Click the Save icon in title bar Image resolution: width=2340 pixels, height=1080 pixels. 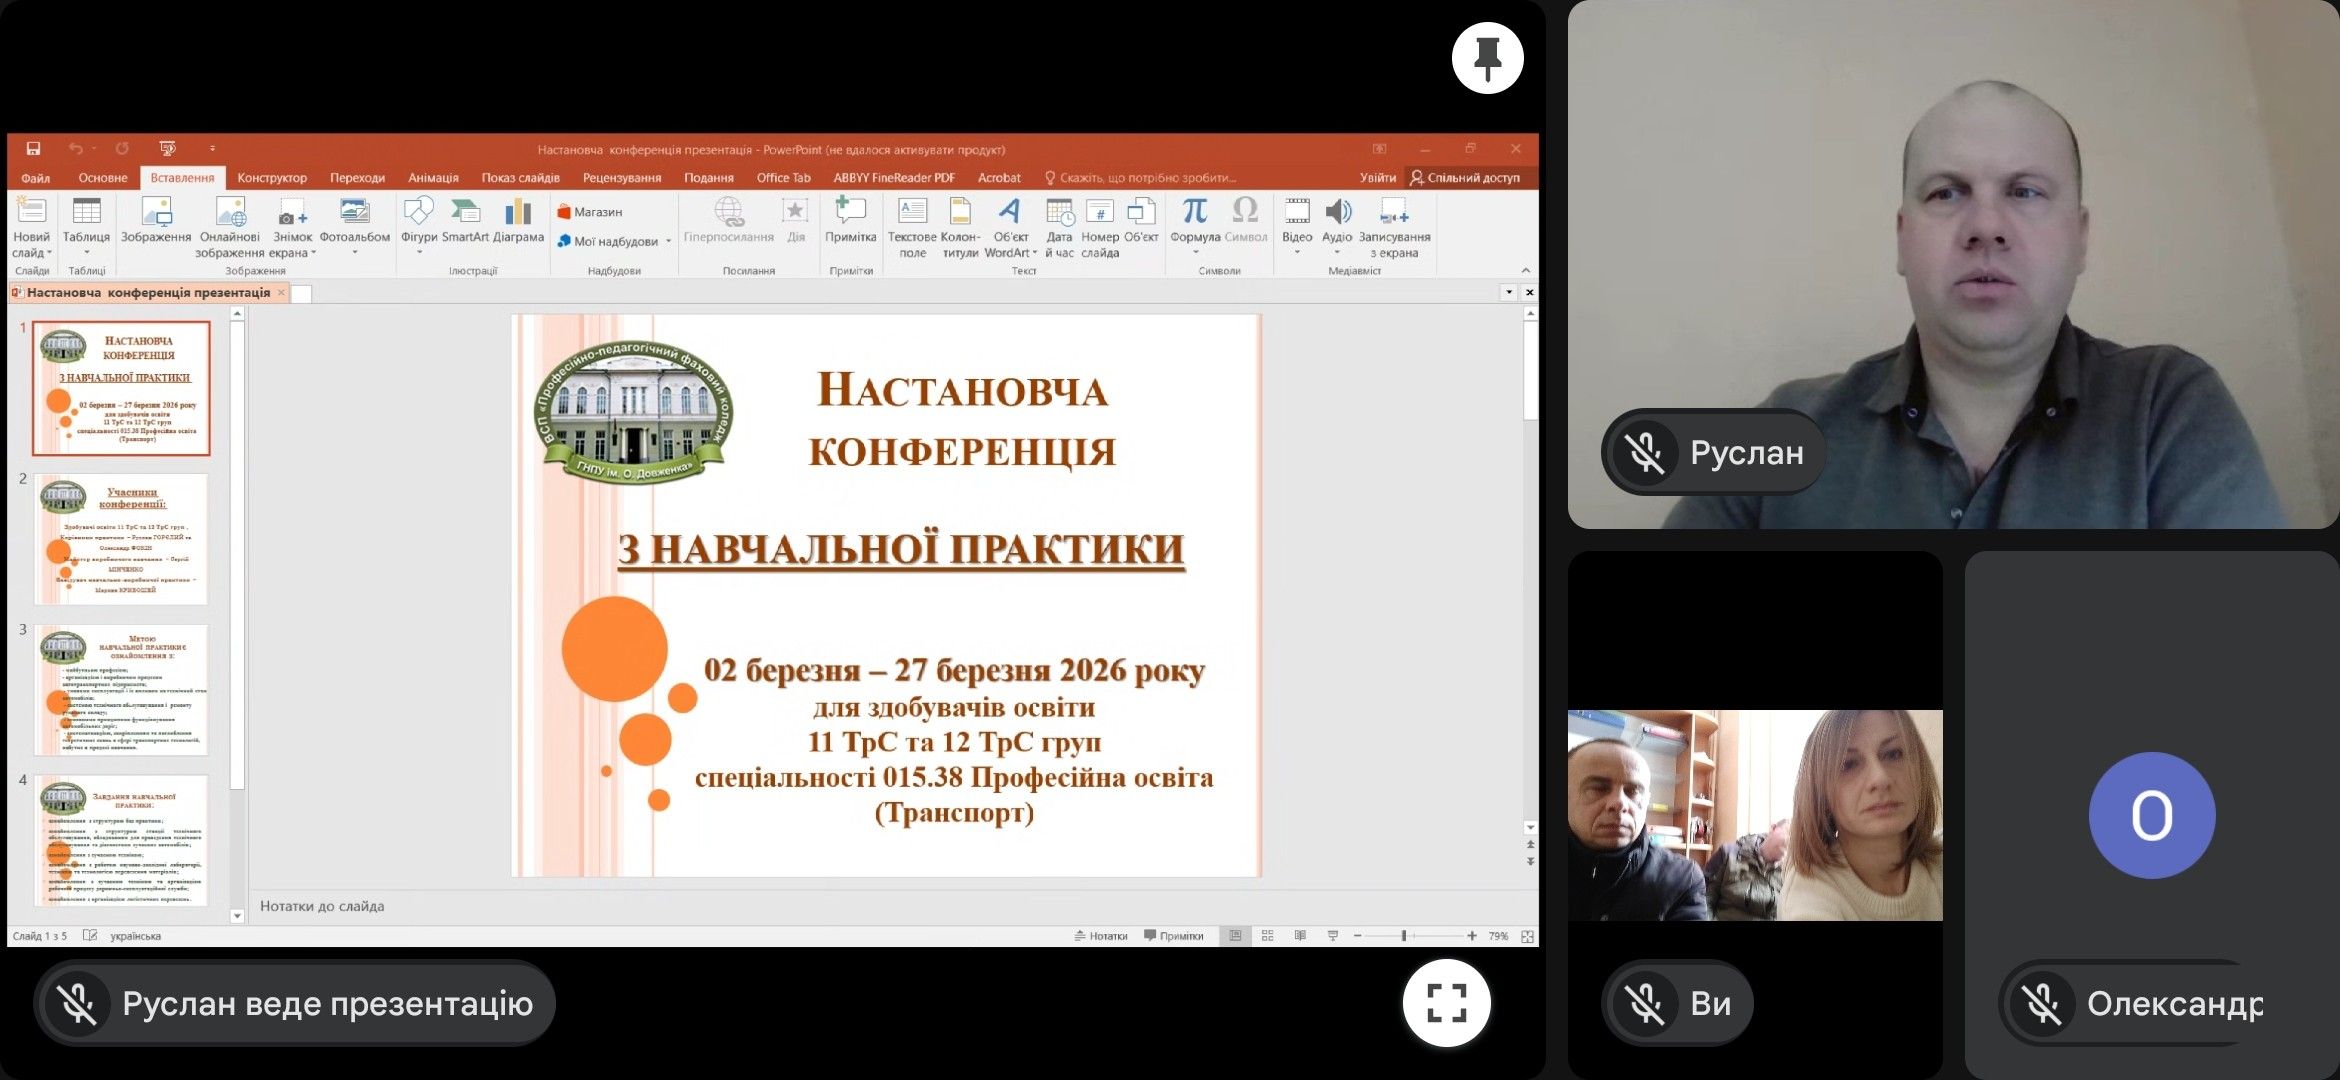[33, 149]
